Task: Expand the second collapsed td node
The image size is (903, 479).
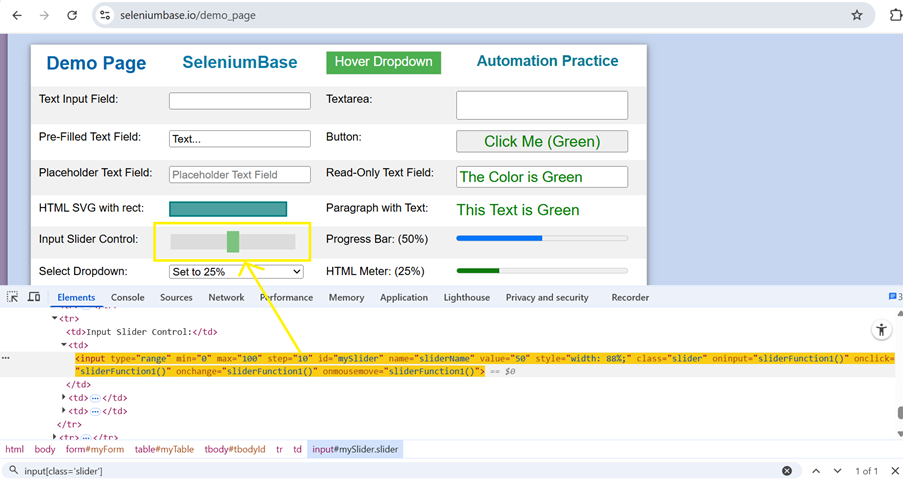Action: tap(63, 410)
